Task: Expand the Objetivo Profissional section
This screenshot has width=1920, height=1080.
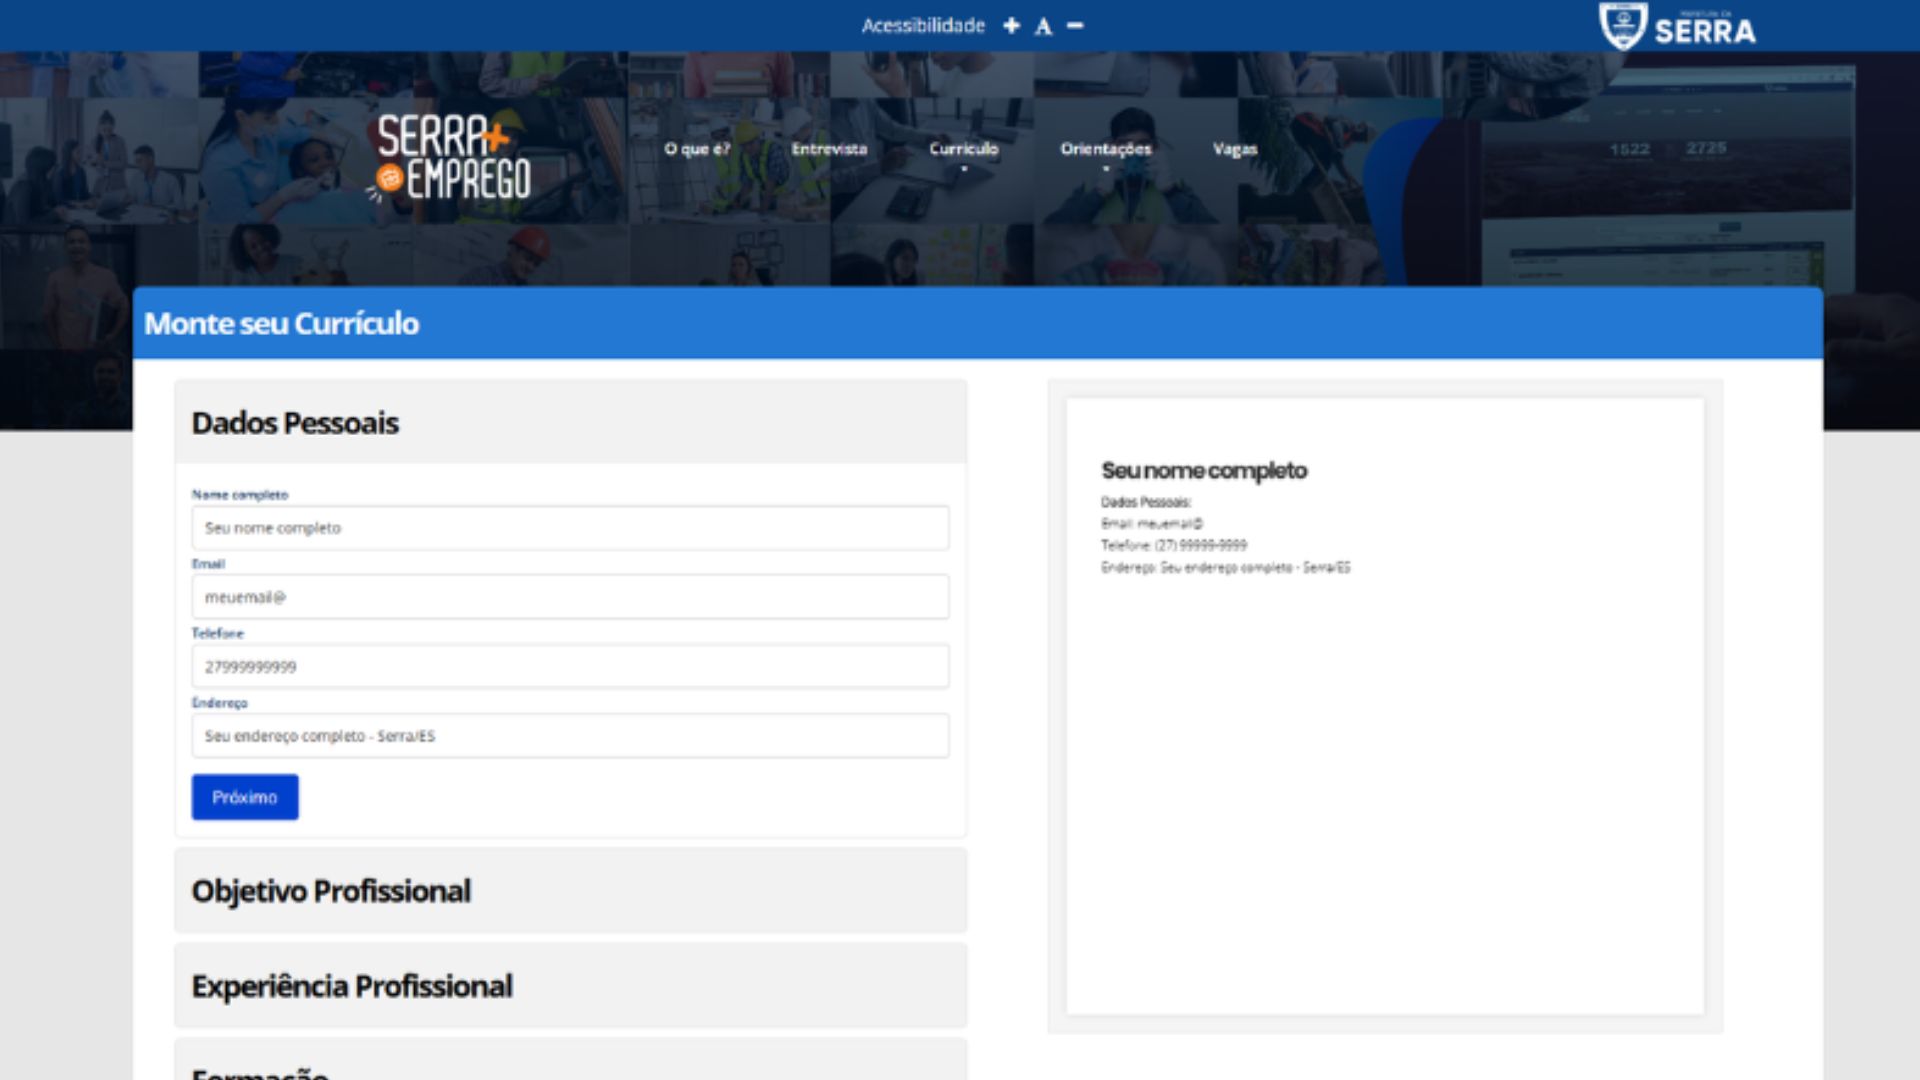Action: [x=570, y=891]
